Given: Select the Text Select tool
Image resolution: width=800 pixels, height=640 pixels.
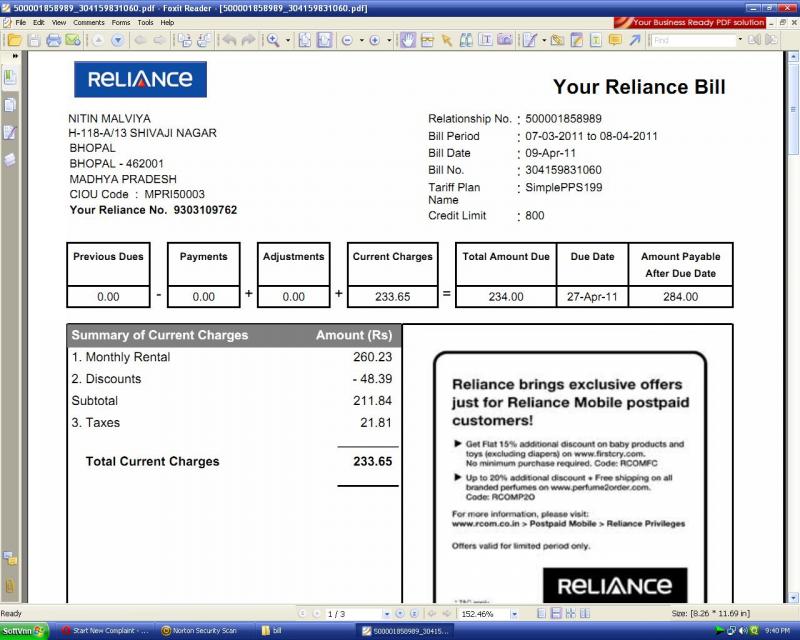Looking at the screenshot, I should click(485, 40).
